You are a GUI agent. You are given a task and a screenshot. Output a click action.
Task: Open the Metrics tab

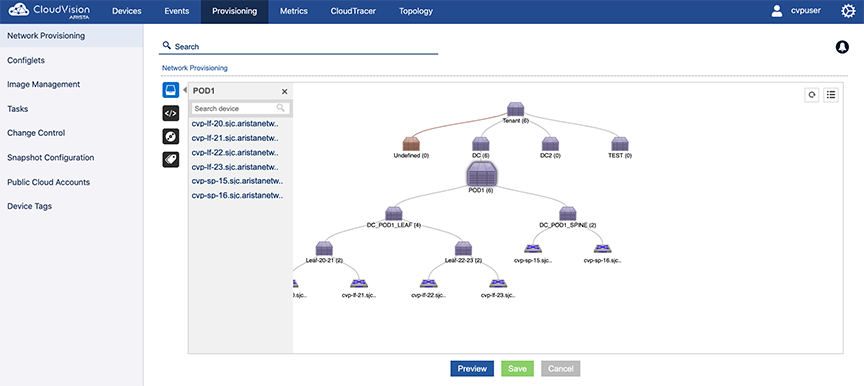[294, 11]
